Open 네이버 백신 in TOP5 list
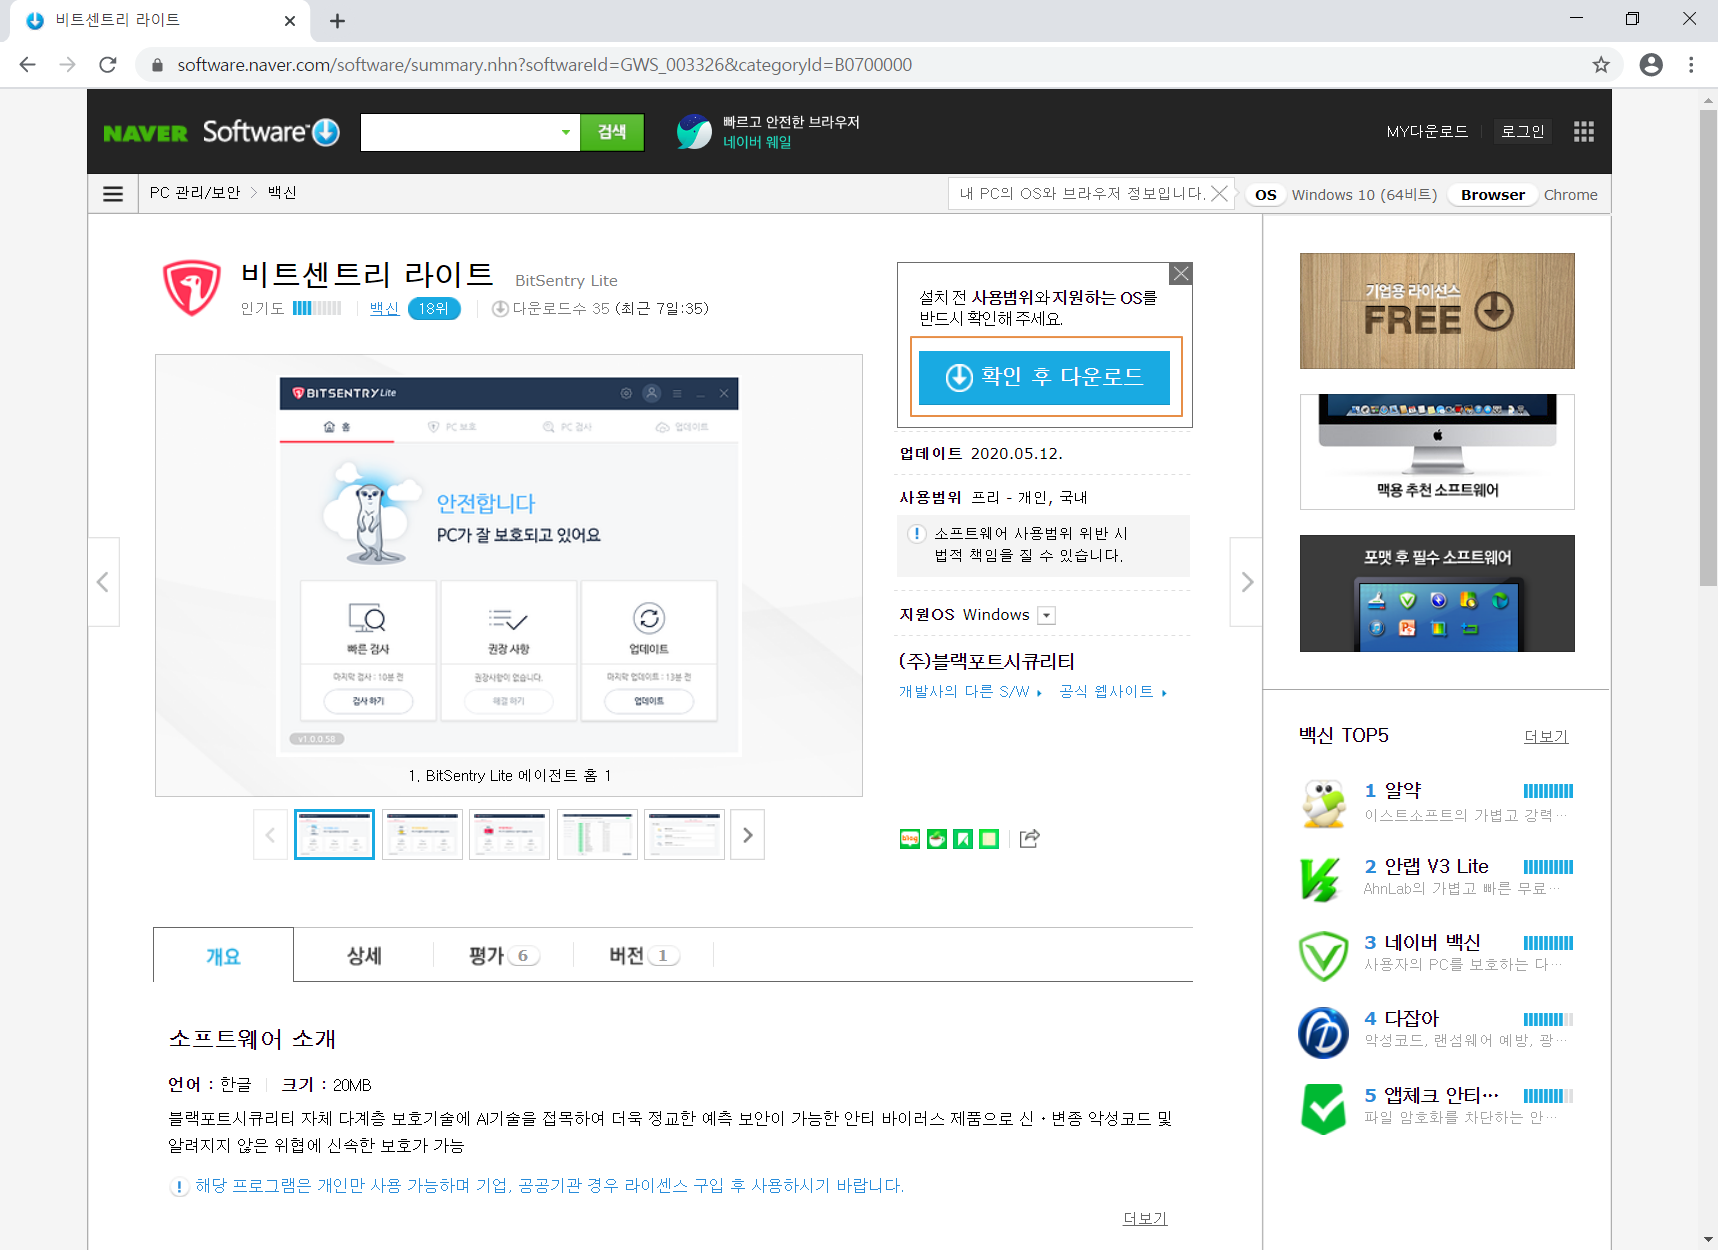 pos(1432,943)
